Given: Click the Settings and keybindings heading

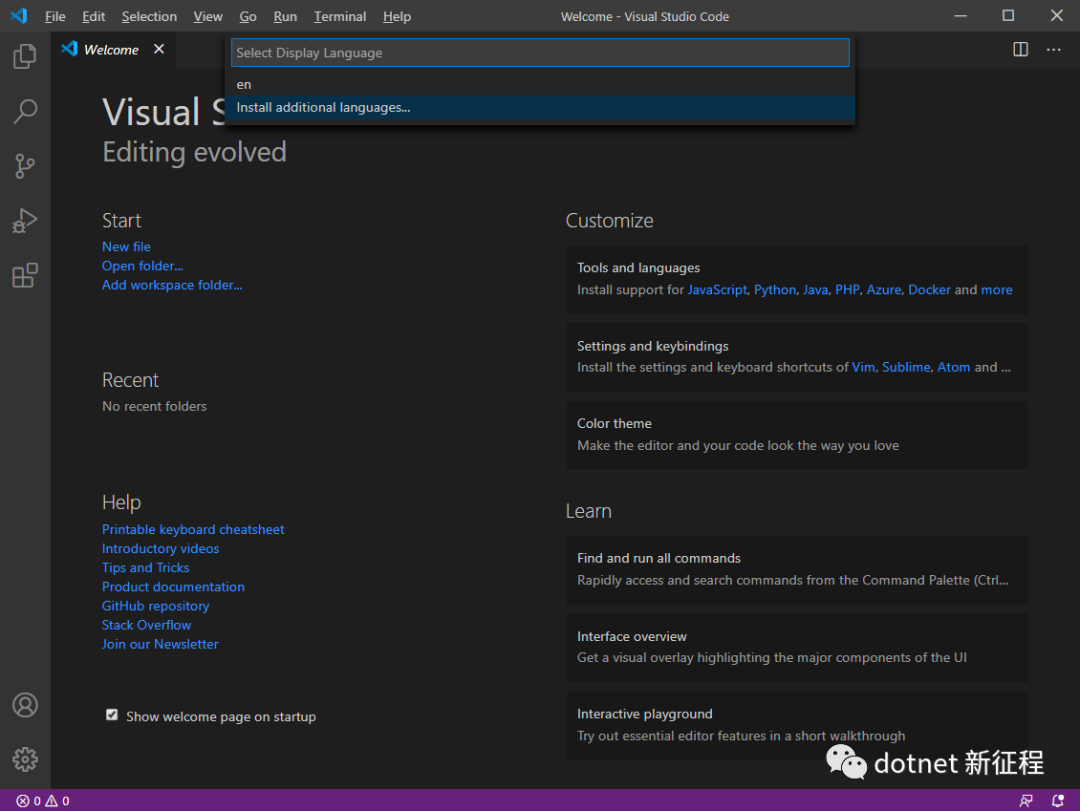Looking at the screenshot, I should coord(652,346).
